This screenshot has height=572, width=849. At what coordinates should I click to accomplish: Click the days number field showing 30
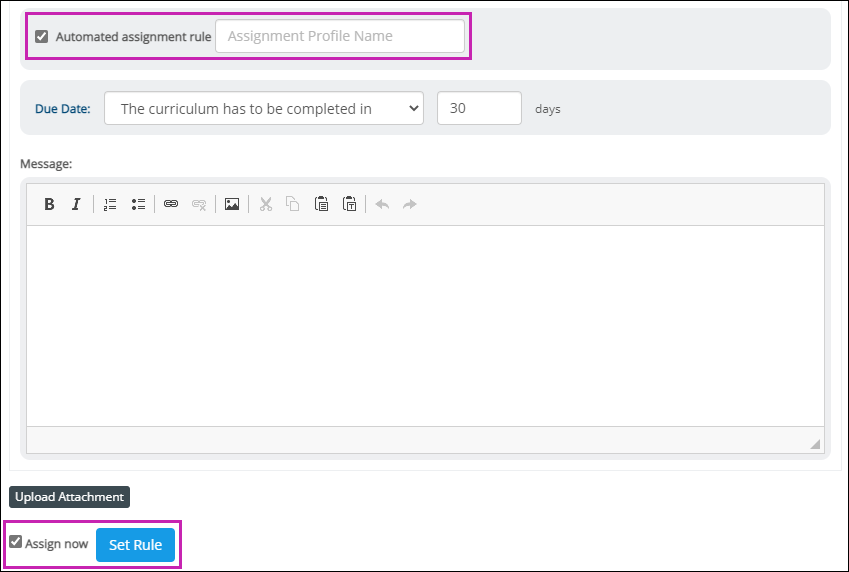point(479,108)
